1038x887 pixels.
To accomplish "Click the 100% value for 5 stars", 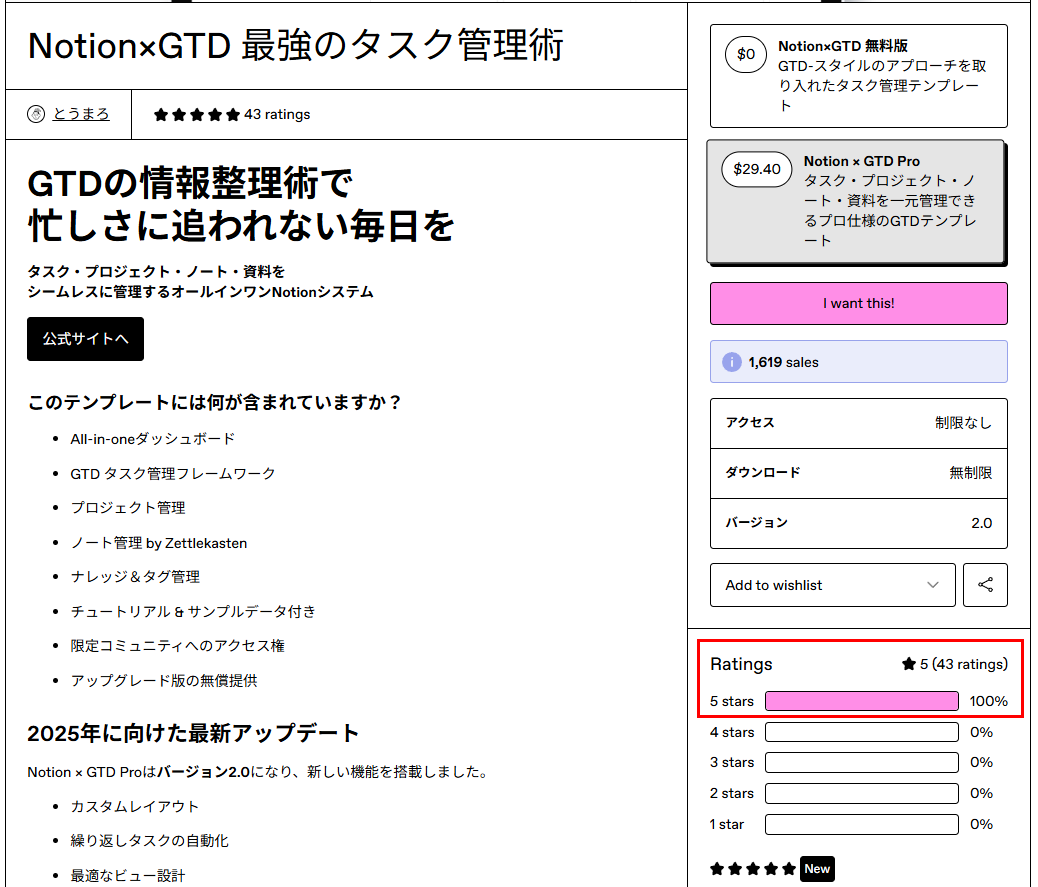I will point(988,701).
